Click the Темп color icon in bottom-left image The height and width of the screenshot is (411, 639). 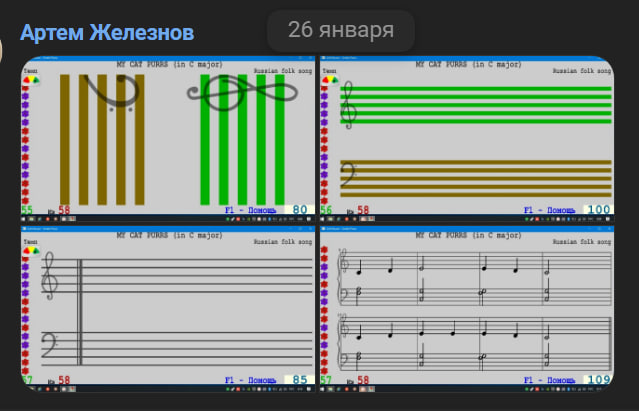(x=32, y=251)
